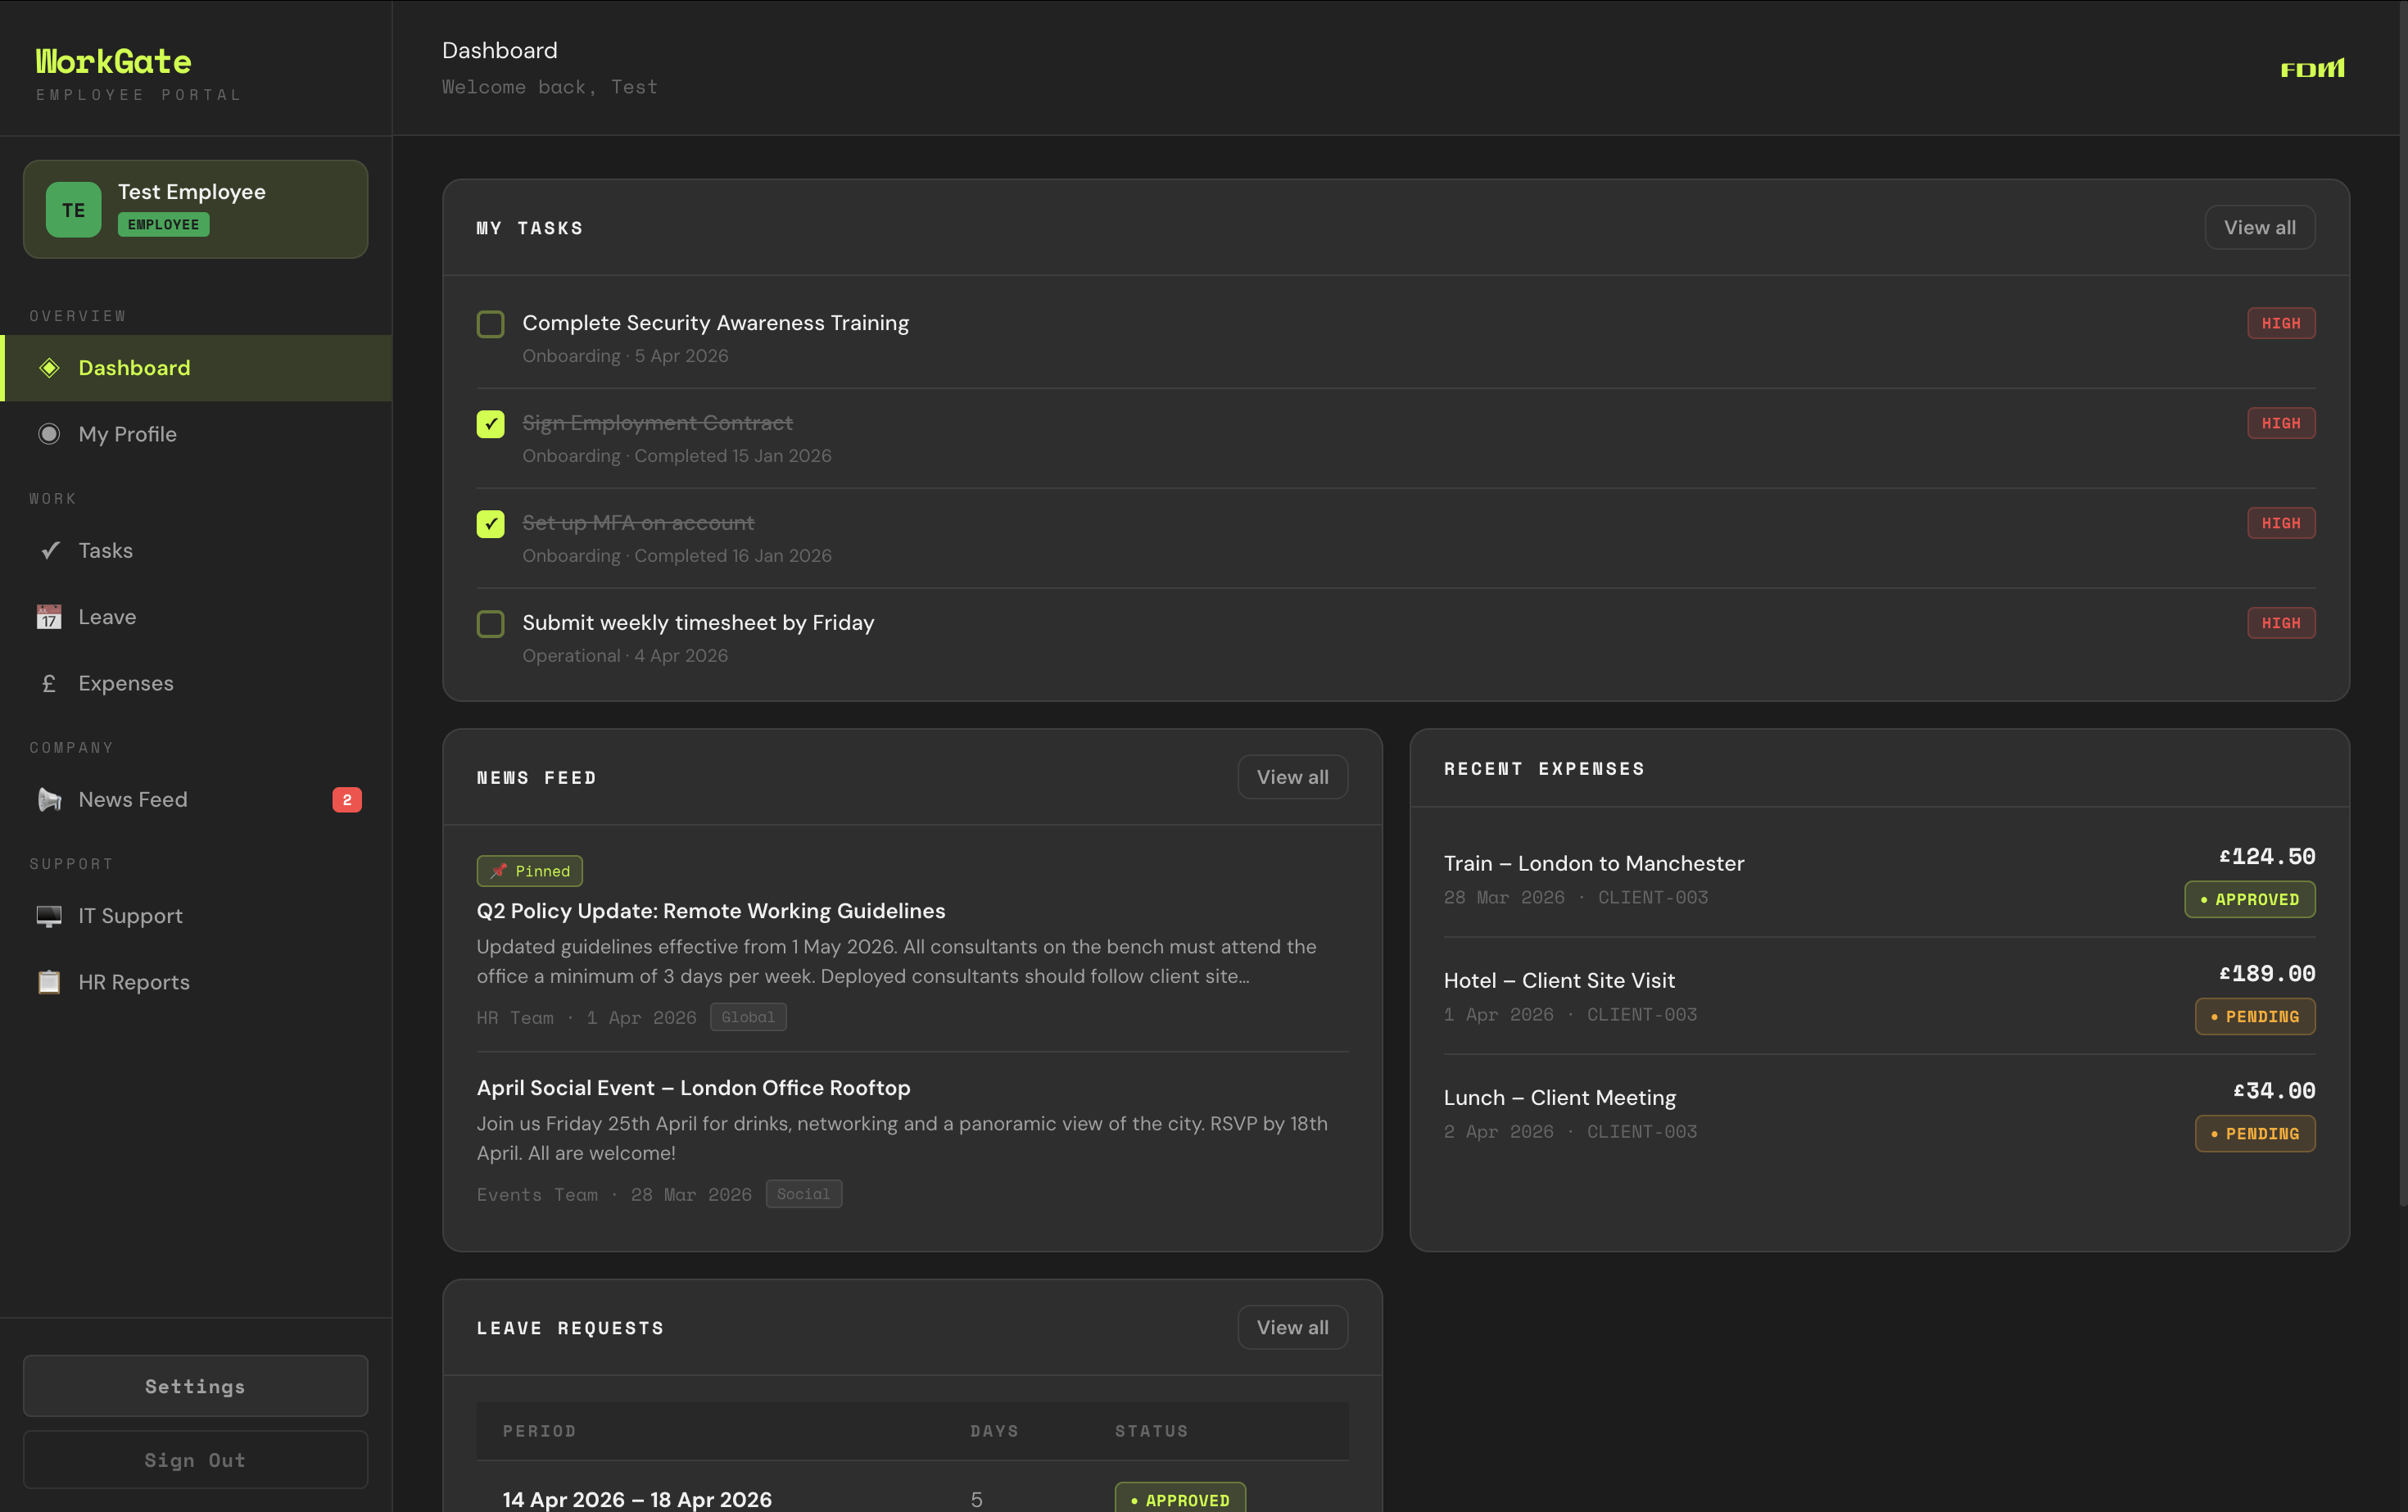
Task: Click the Global tag on policy post
Action: [748, 1017]
